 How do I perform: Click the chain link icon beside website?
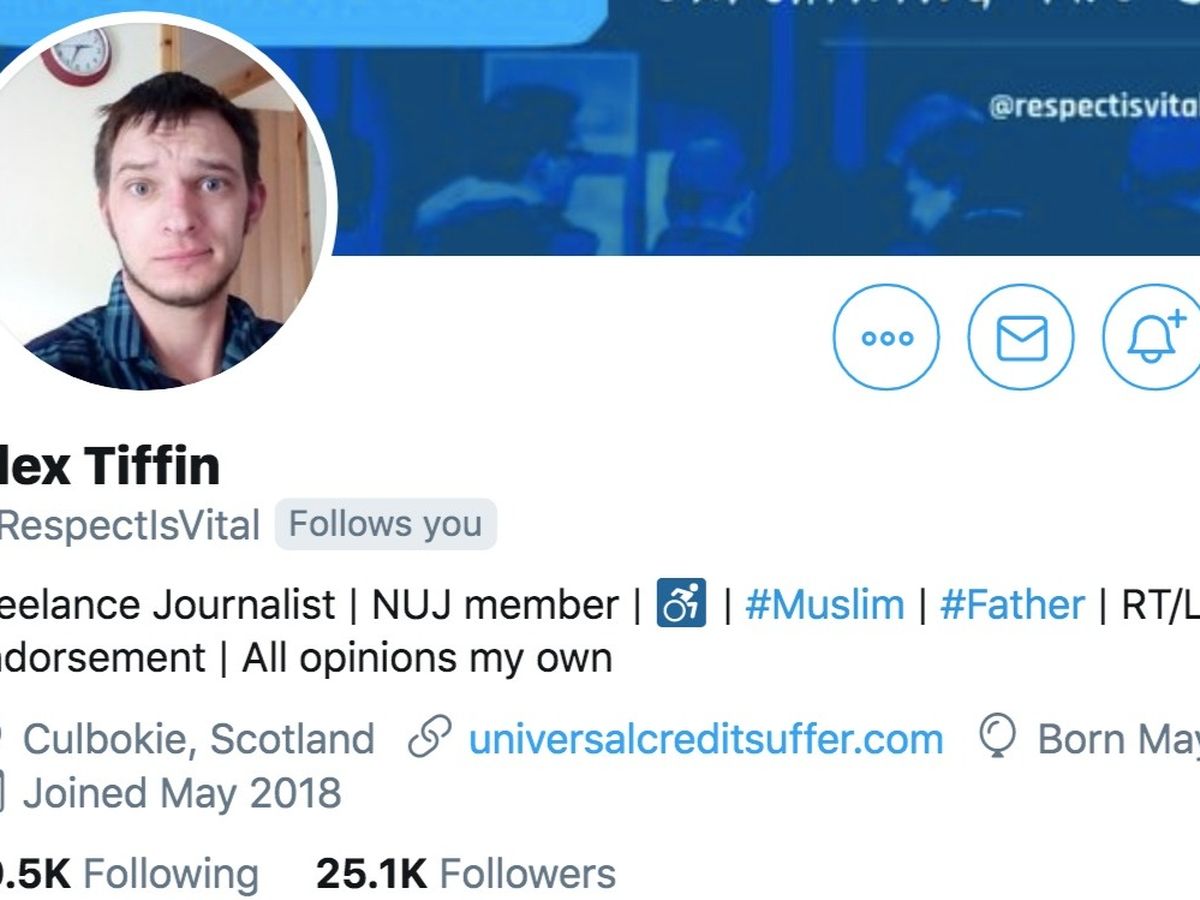click(x=431, y=739)
